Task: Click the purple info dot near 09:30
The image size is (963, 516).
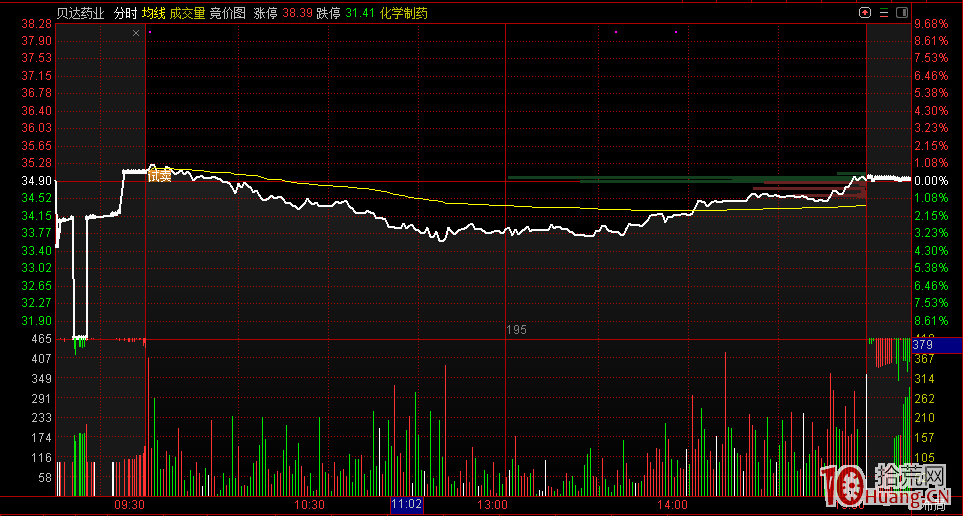Action: pyautogui.click(x=149, y=32)
